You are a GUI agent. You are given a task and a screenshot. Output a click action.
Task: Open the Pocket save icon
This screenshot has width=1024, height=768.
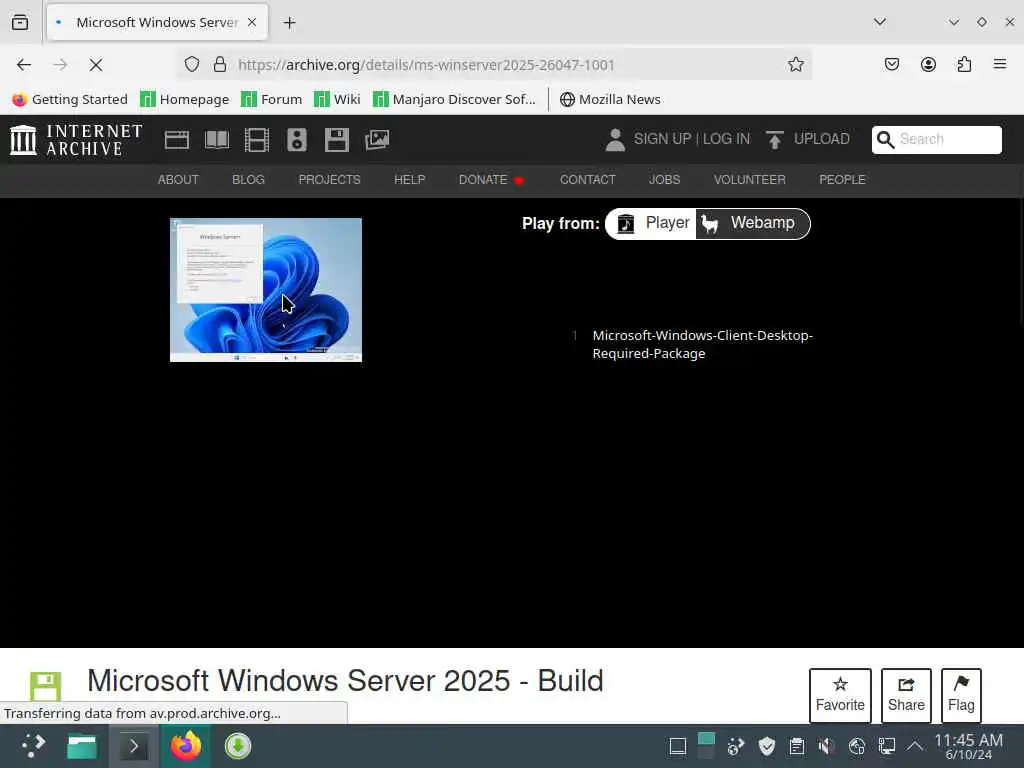tap(891, 64)
